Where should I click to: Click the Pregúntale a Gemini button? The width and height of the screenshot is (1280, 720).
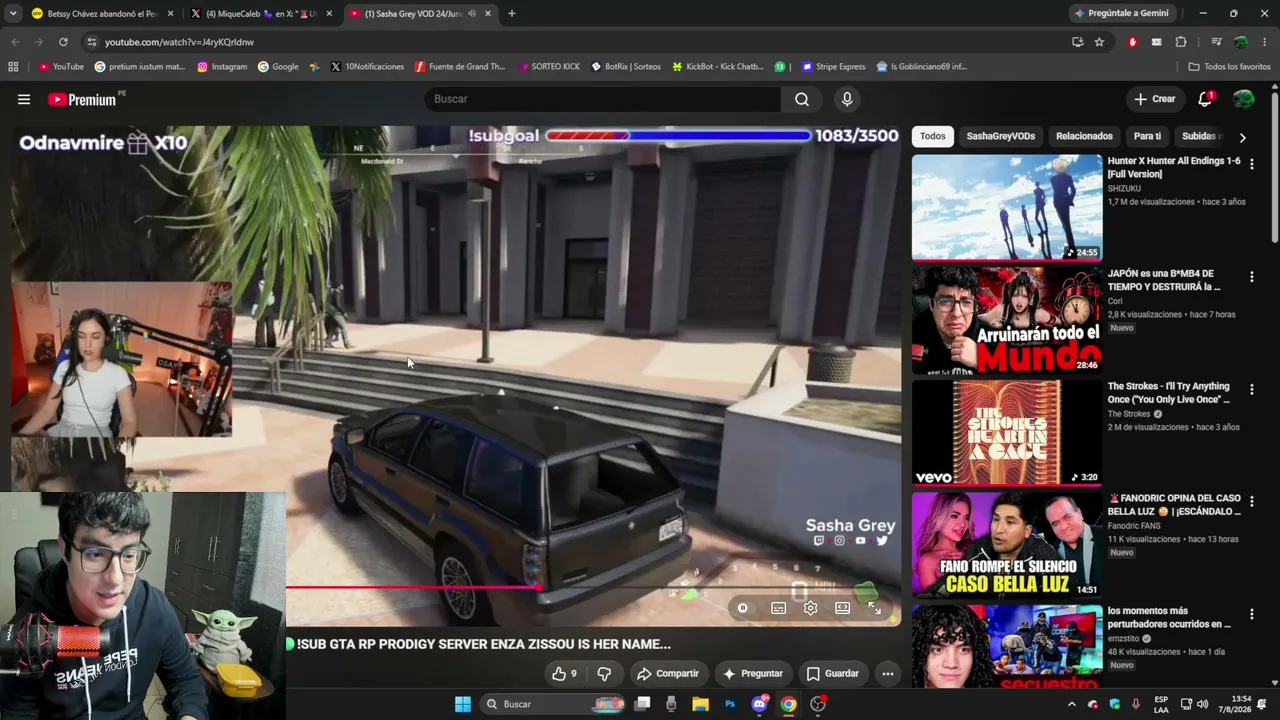[x=1120, y=14]
